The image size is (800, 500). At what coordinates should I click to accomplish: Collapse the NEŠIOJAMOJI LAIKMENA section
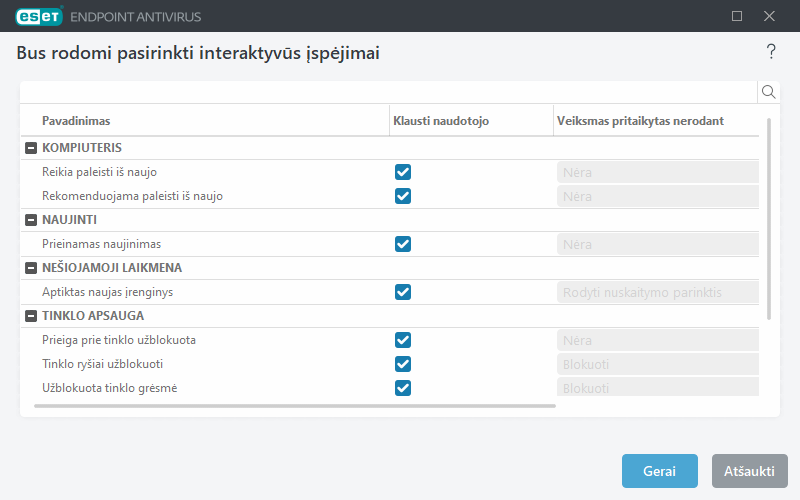click(x=31, y=268)
